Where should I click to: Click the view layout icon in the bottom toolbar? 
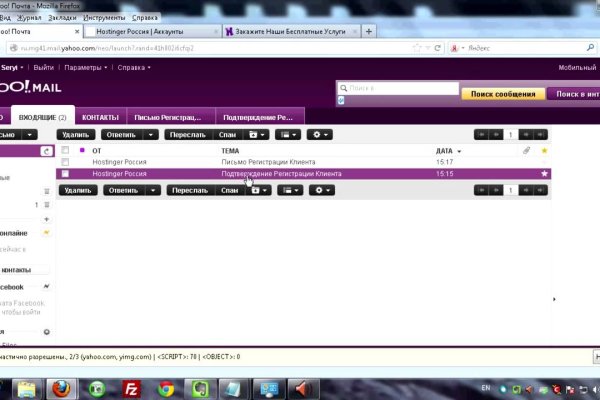pyautogui.click(x=290, y=190)
